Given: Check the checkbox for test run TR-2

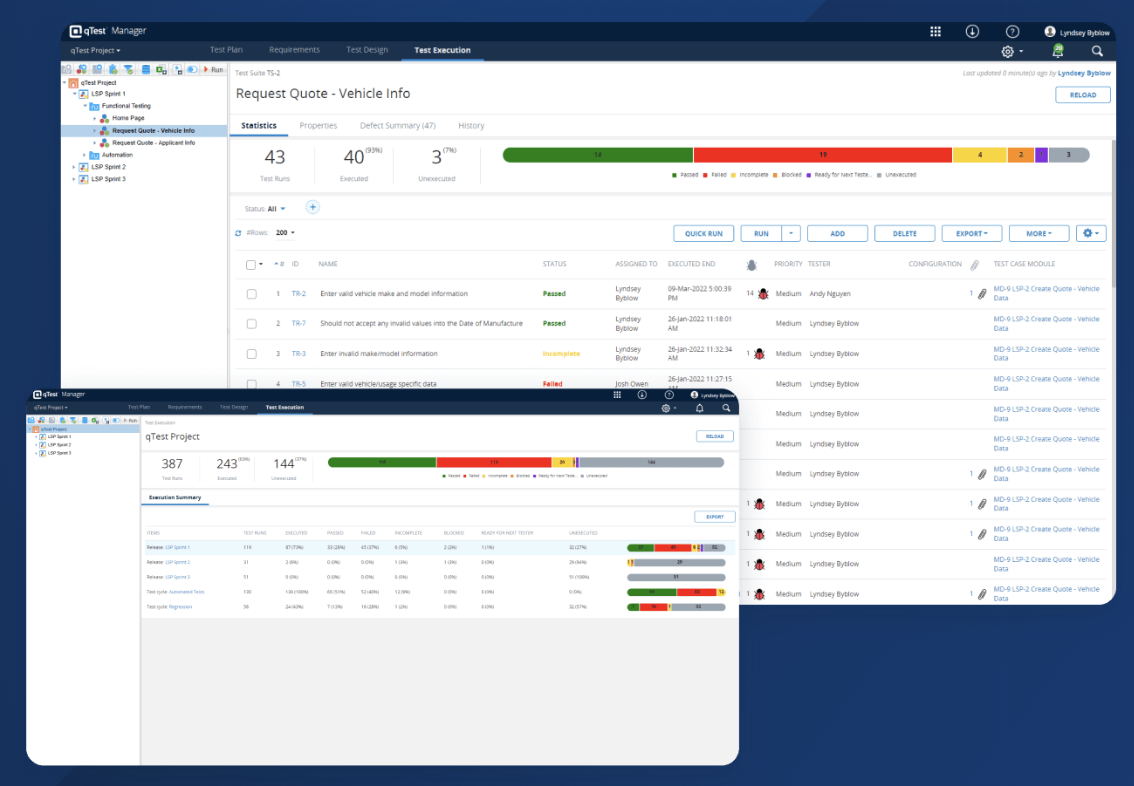Looking at the screenshot, I should point(253,293).
